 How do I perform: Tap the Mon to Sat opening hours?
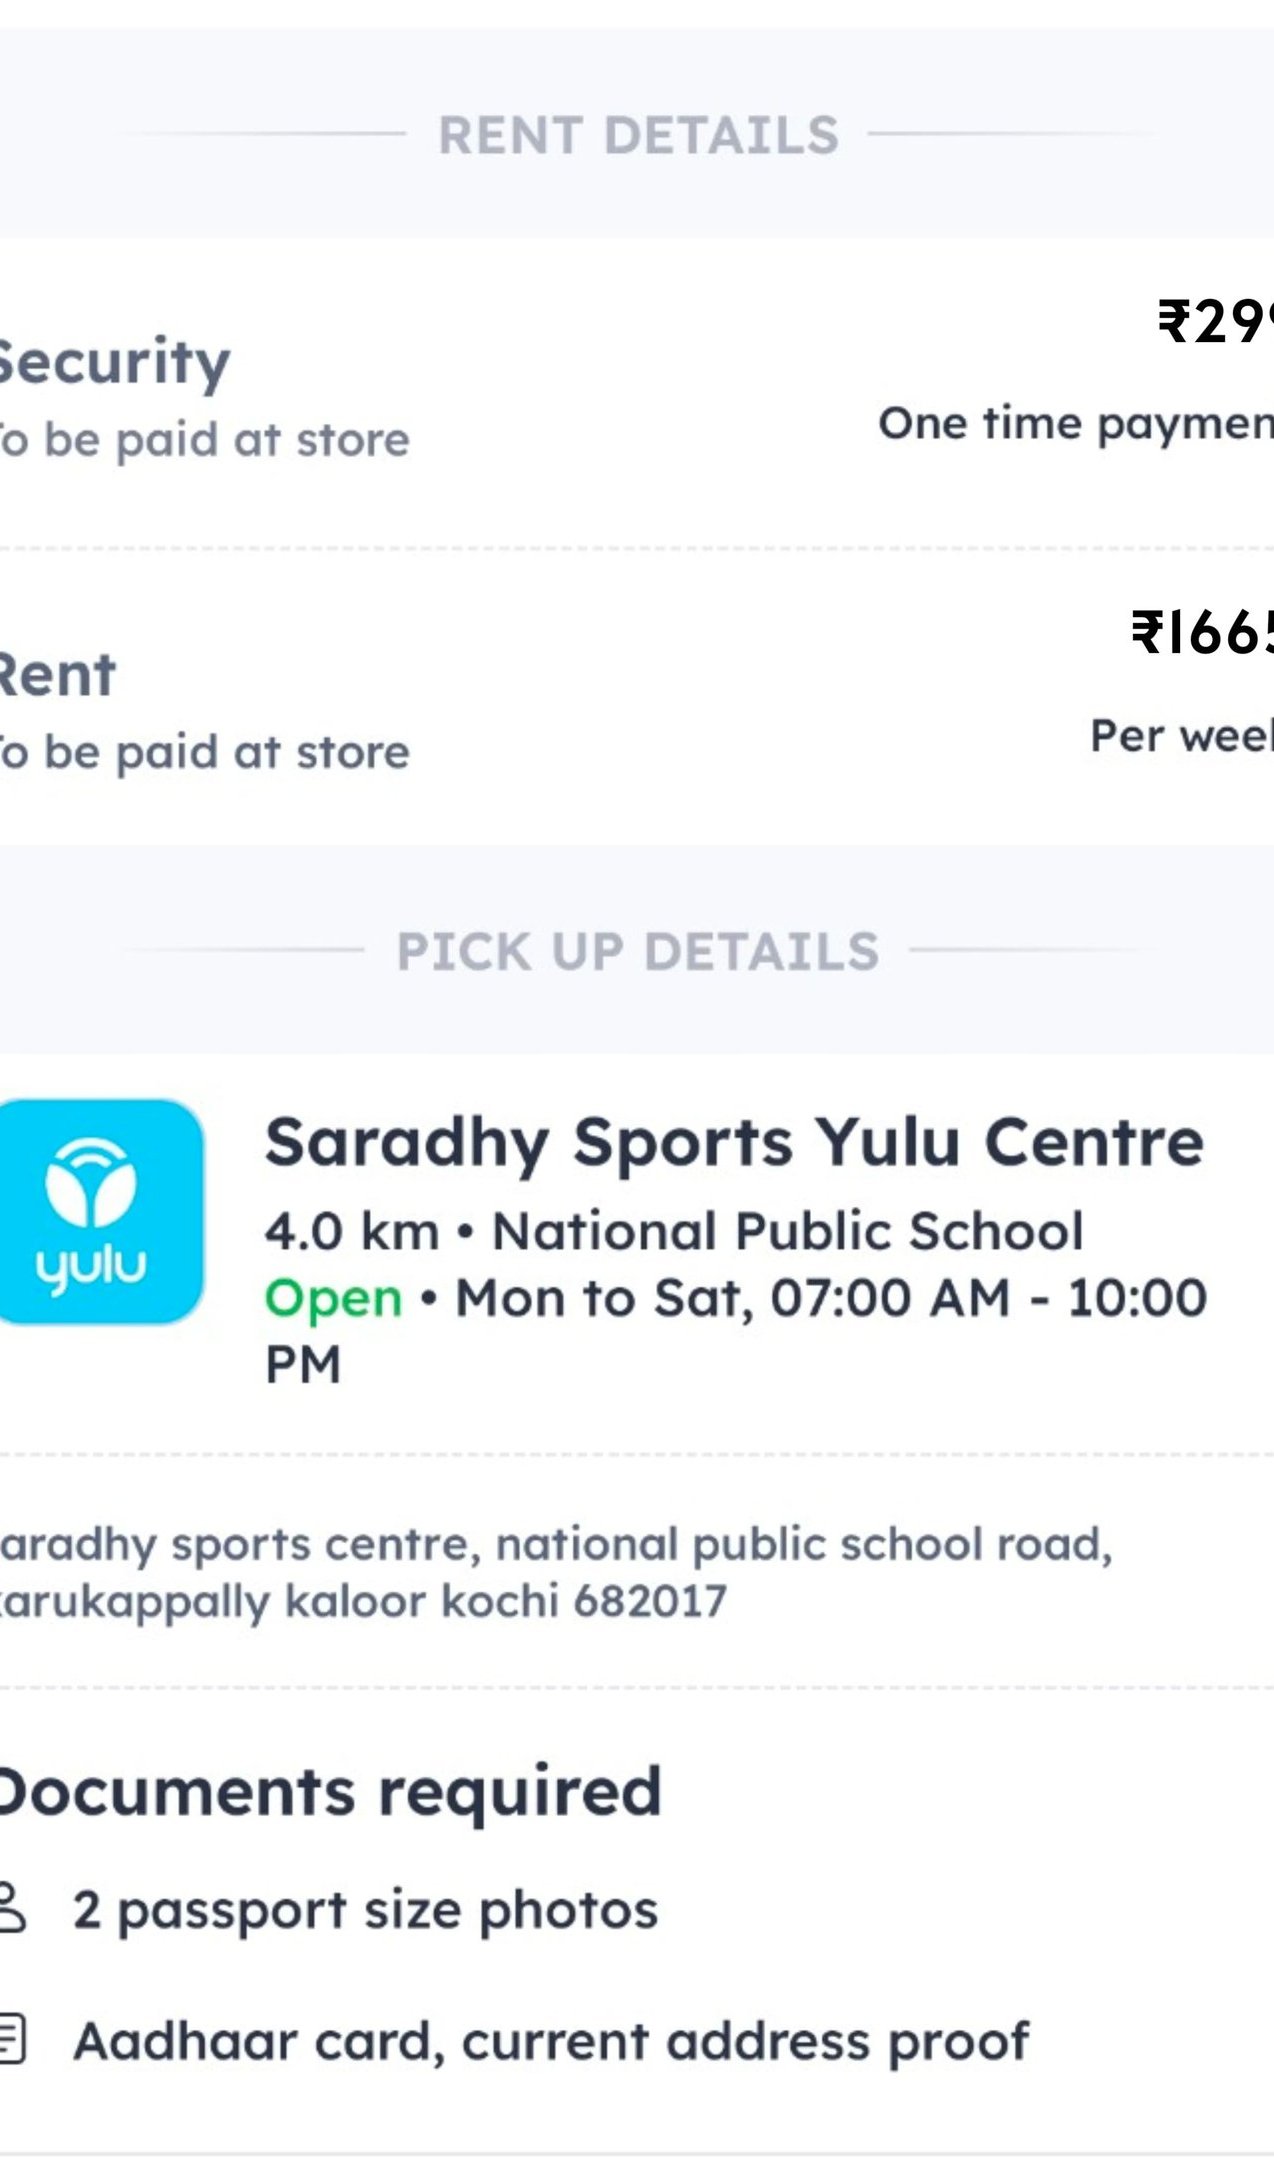(x=830, y=1298)
